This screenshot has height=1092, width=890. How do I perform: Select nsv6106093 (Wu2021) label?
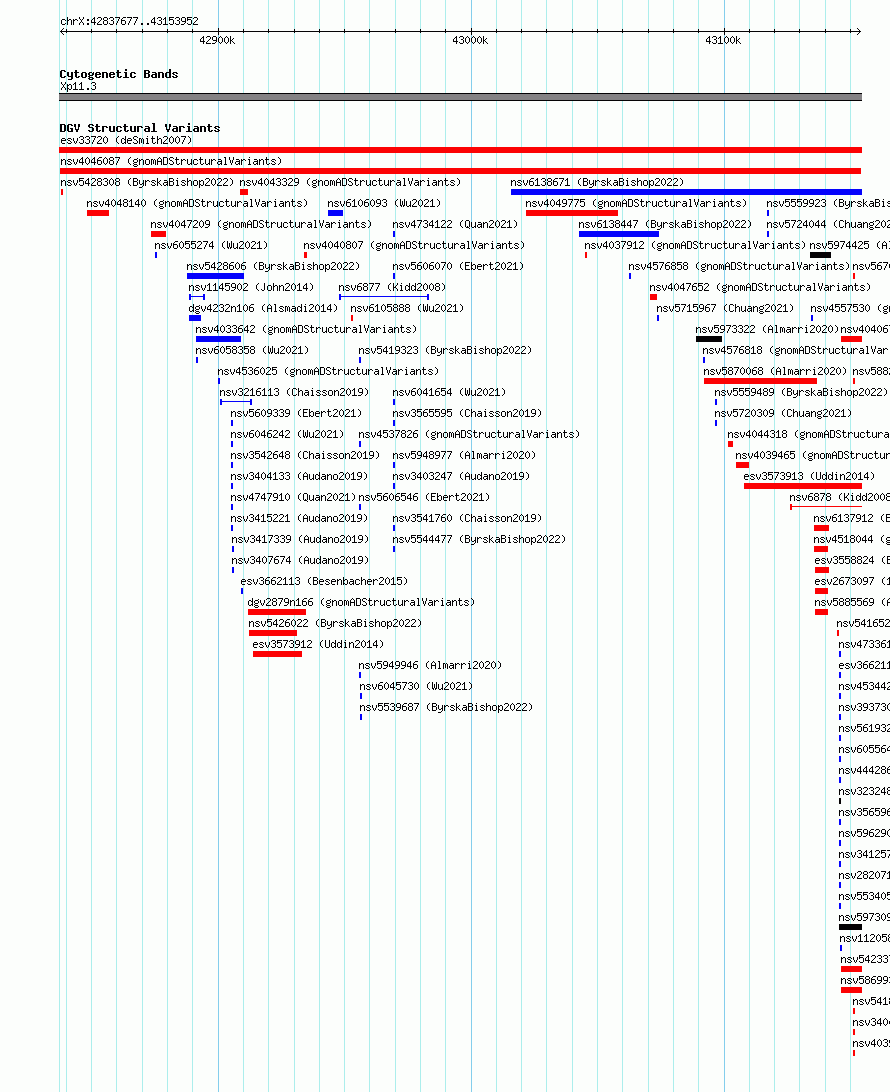[x=384, y=203]
